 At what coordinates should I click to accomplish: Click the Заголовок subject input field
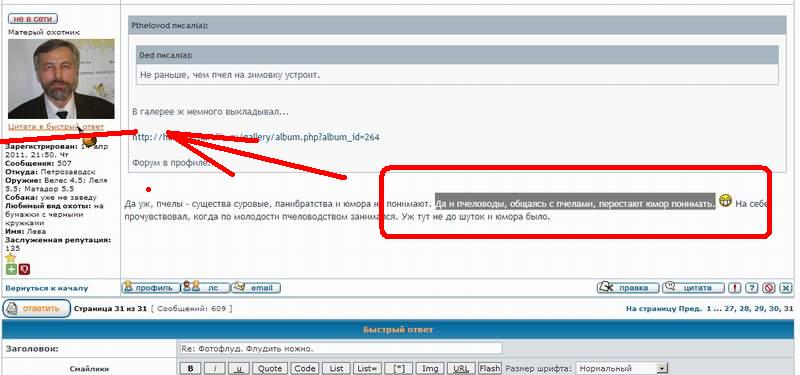[341, 349]
